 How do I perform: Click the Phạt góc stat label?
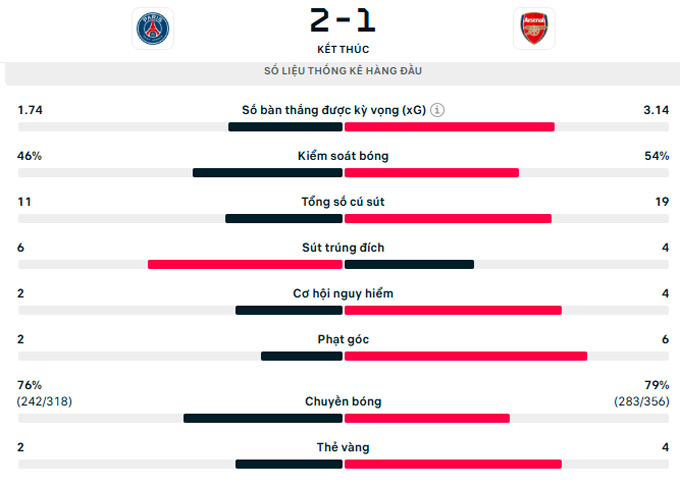coord(342,340)
